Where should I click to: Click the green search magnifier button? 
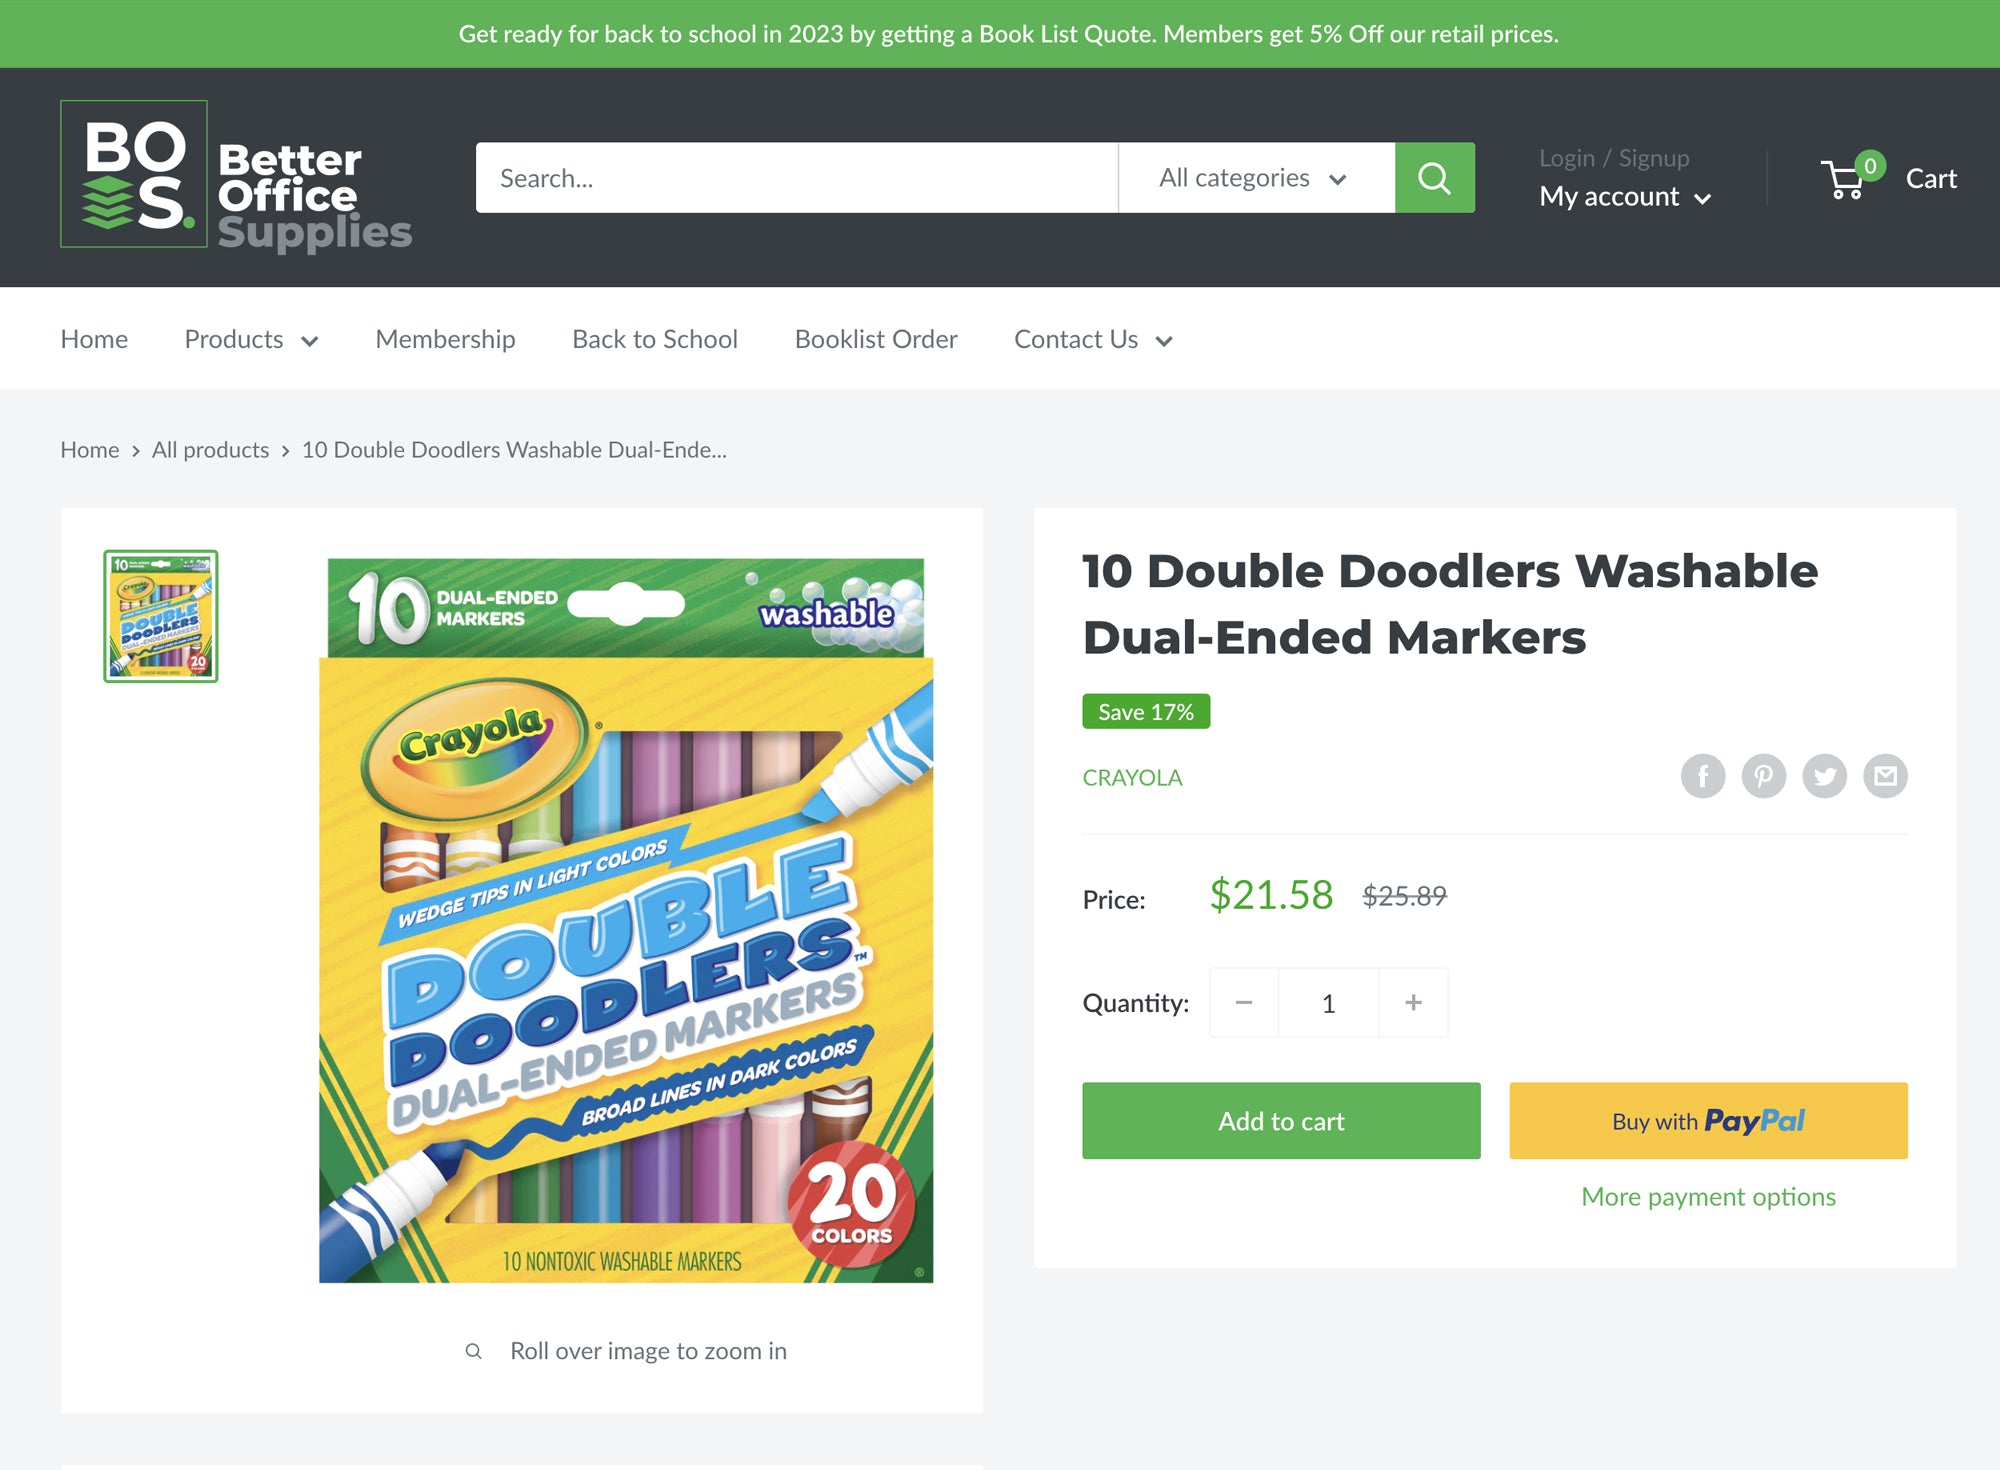tap(1434, 178)
